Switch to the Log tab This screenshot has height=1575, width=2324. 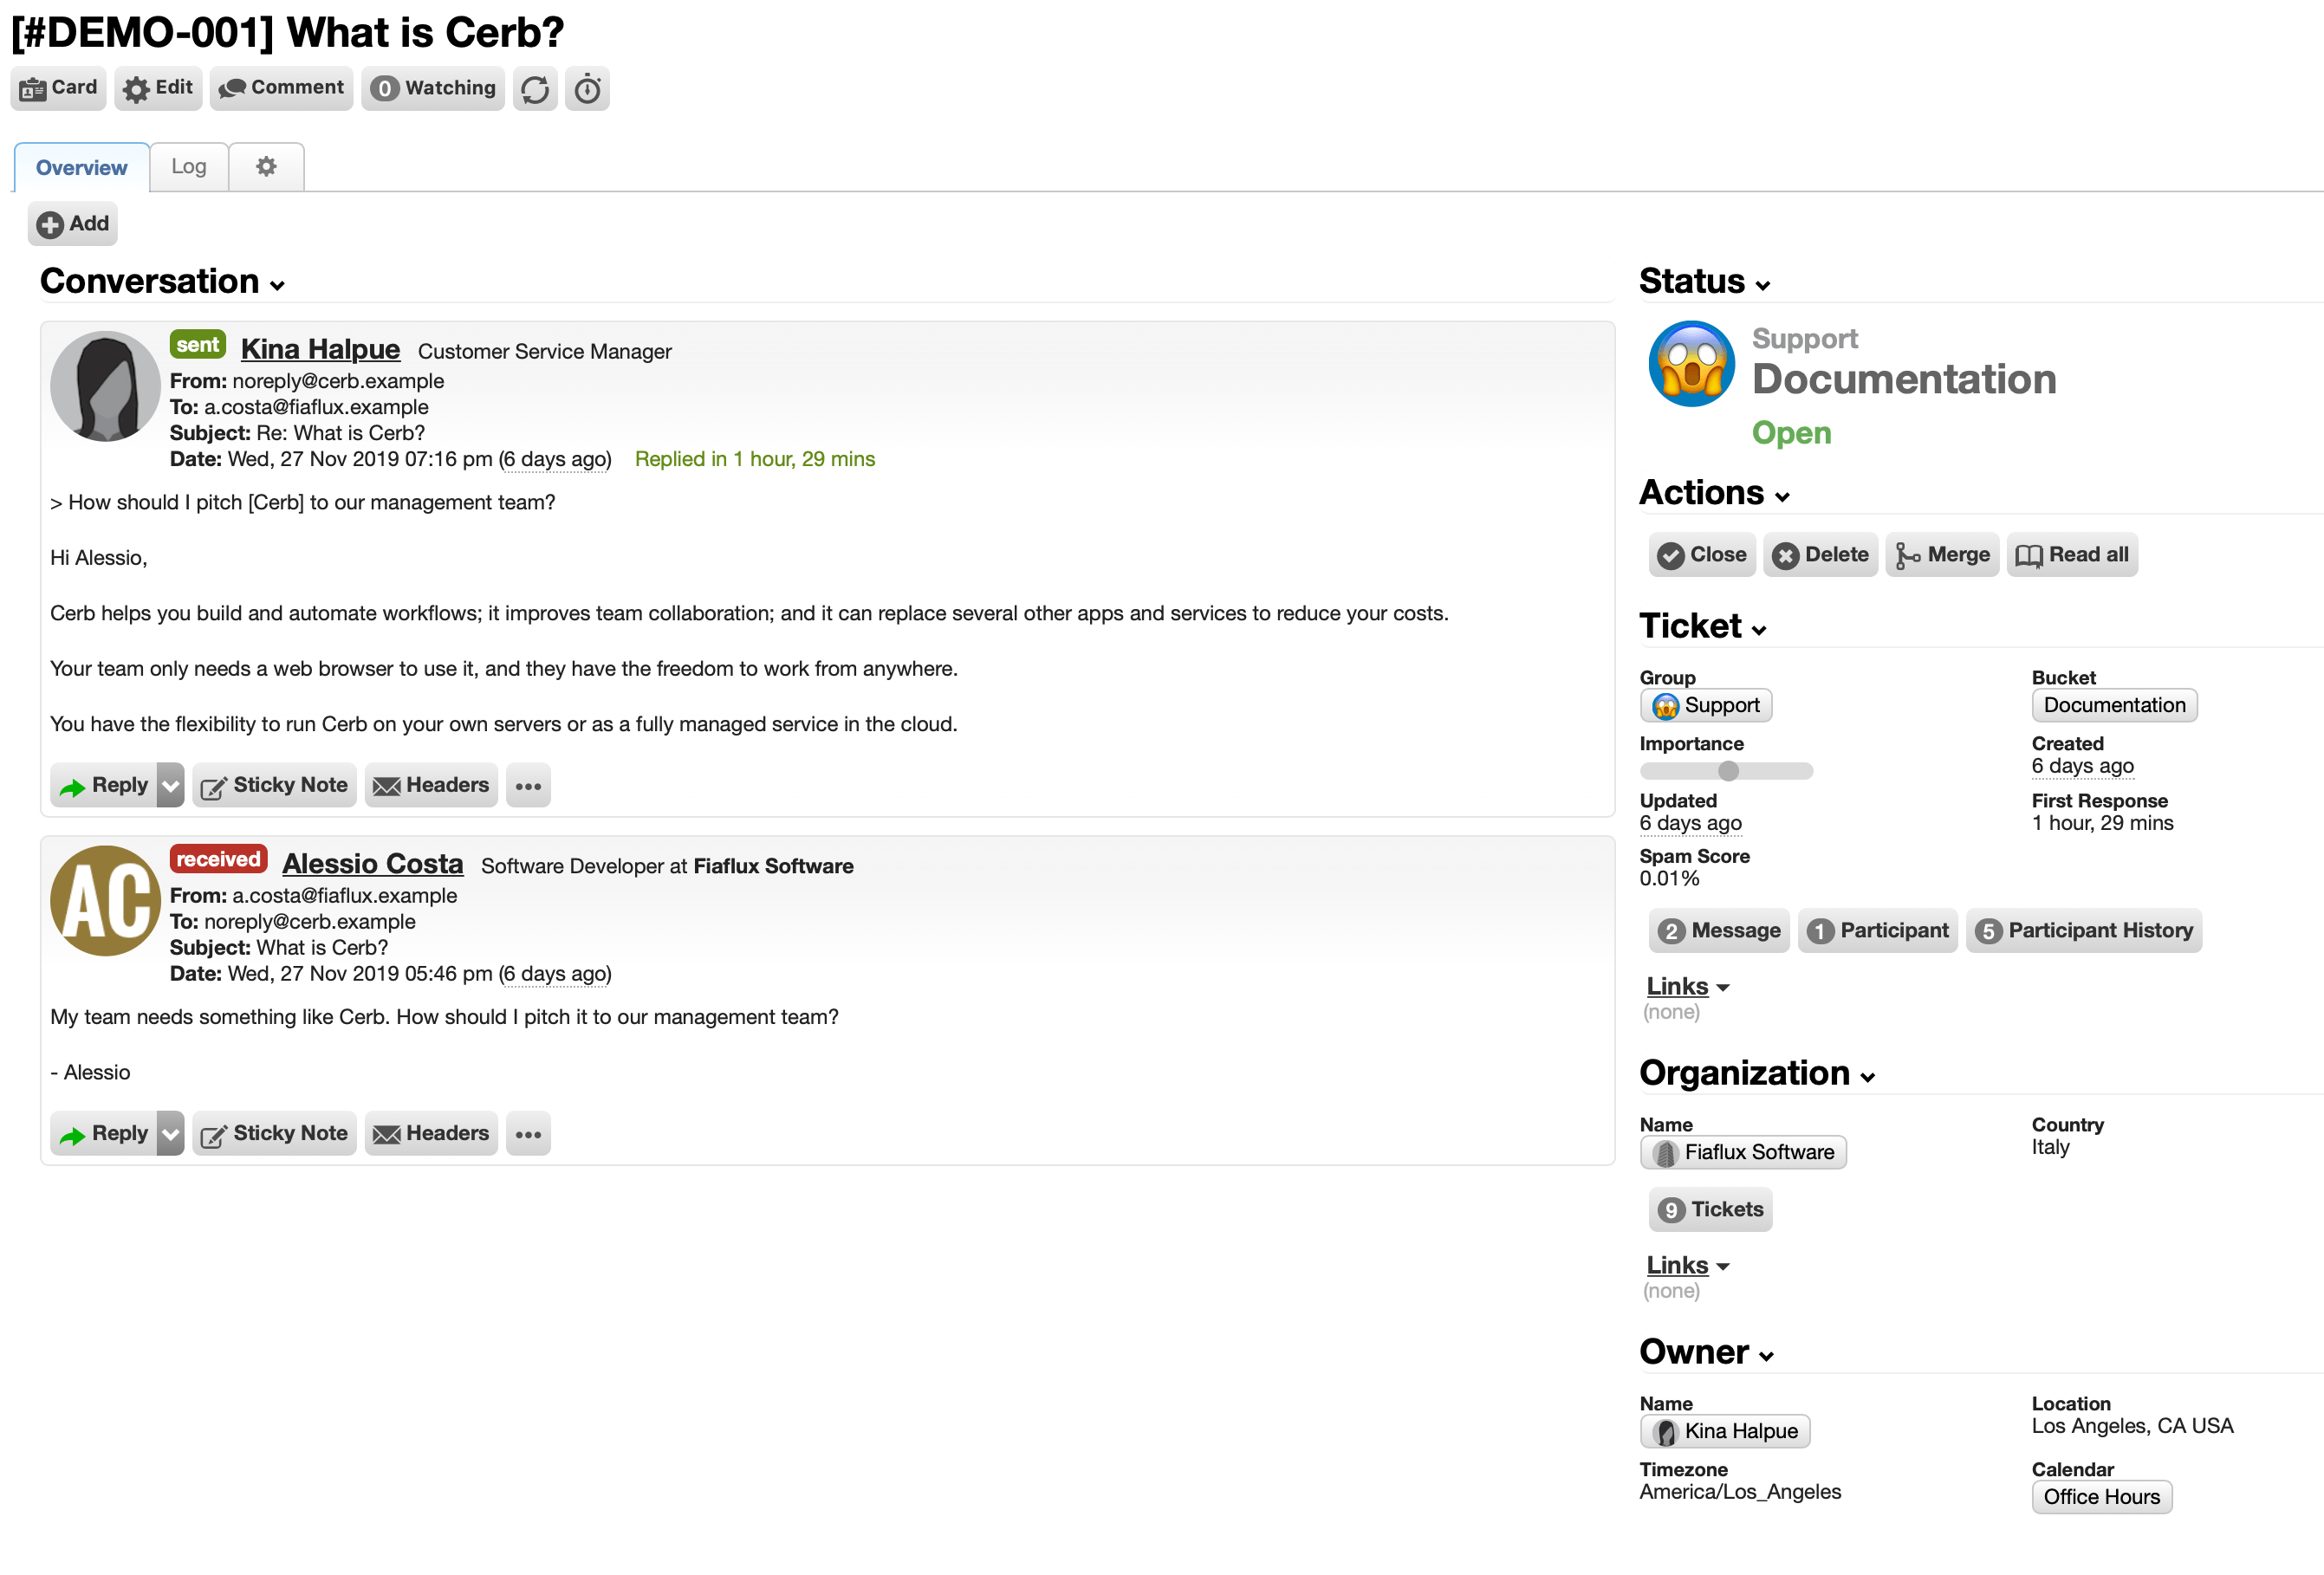point(189,166)
